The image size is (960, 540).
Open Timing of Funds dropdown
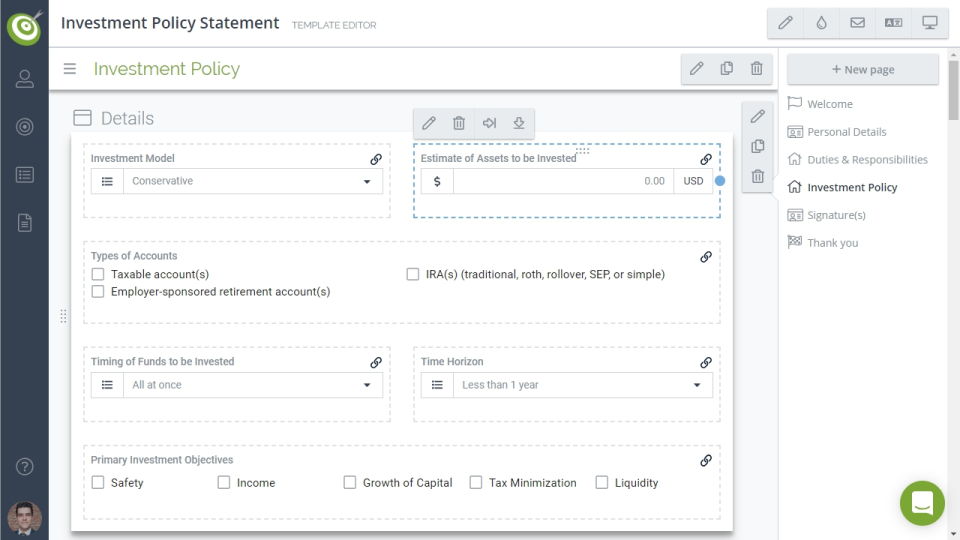tap(252, 385)
